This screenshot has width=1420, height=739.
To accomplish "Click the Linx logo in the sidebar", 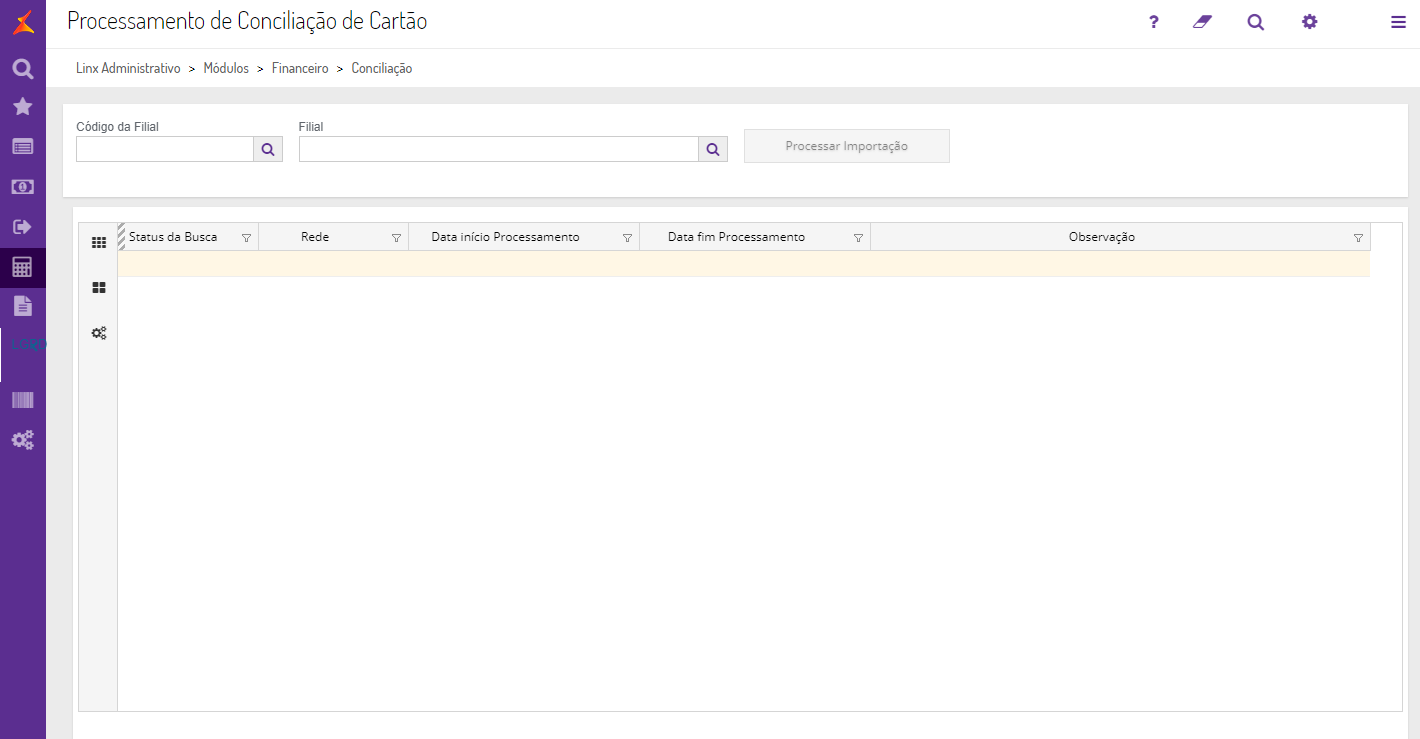I will (x=23, y=22).
